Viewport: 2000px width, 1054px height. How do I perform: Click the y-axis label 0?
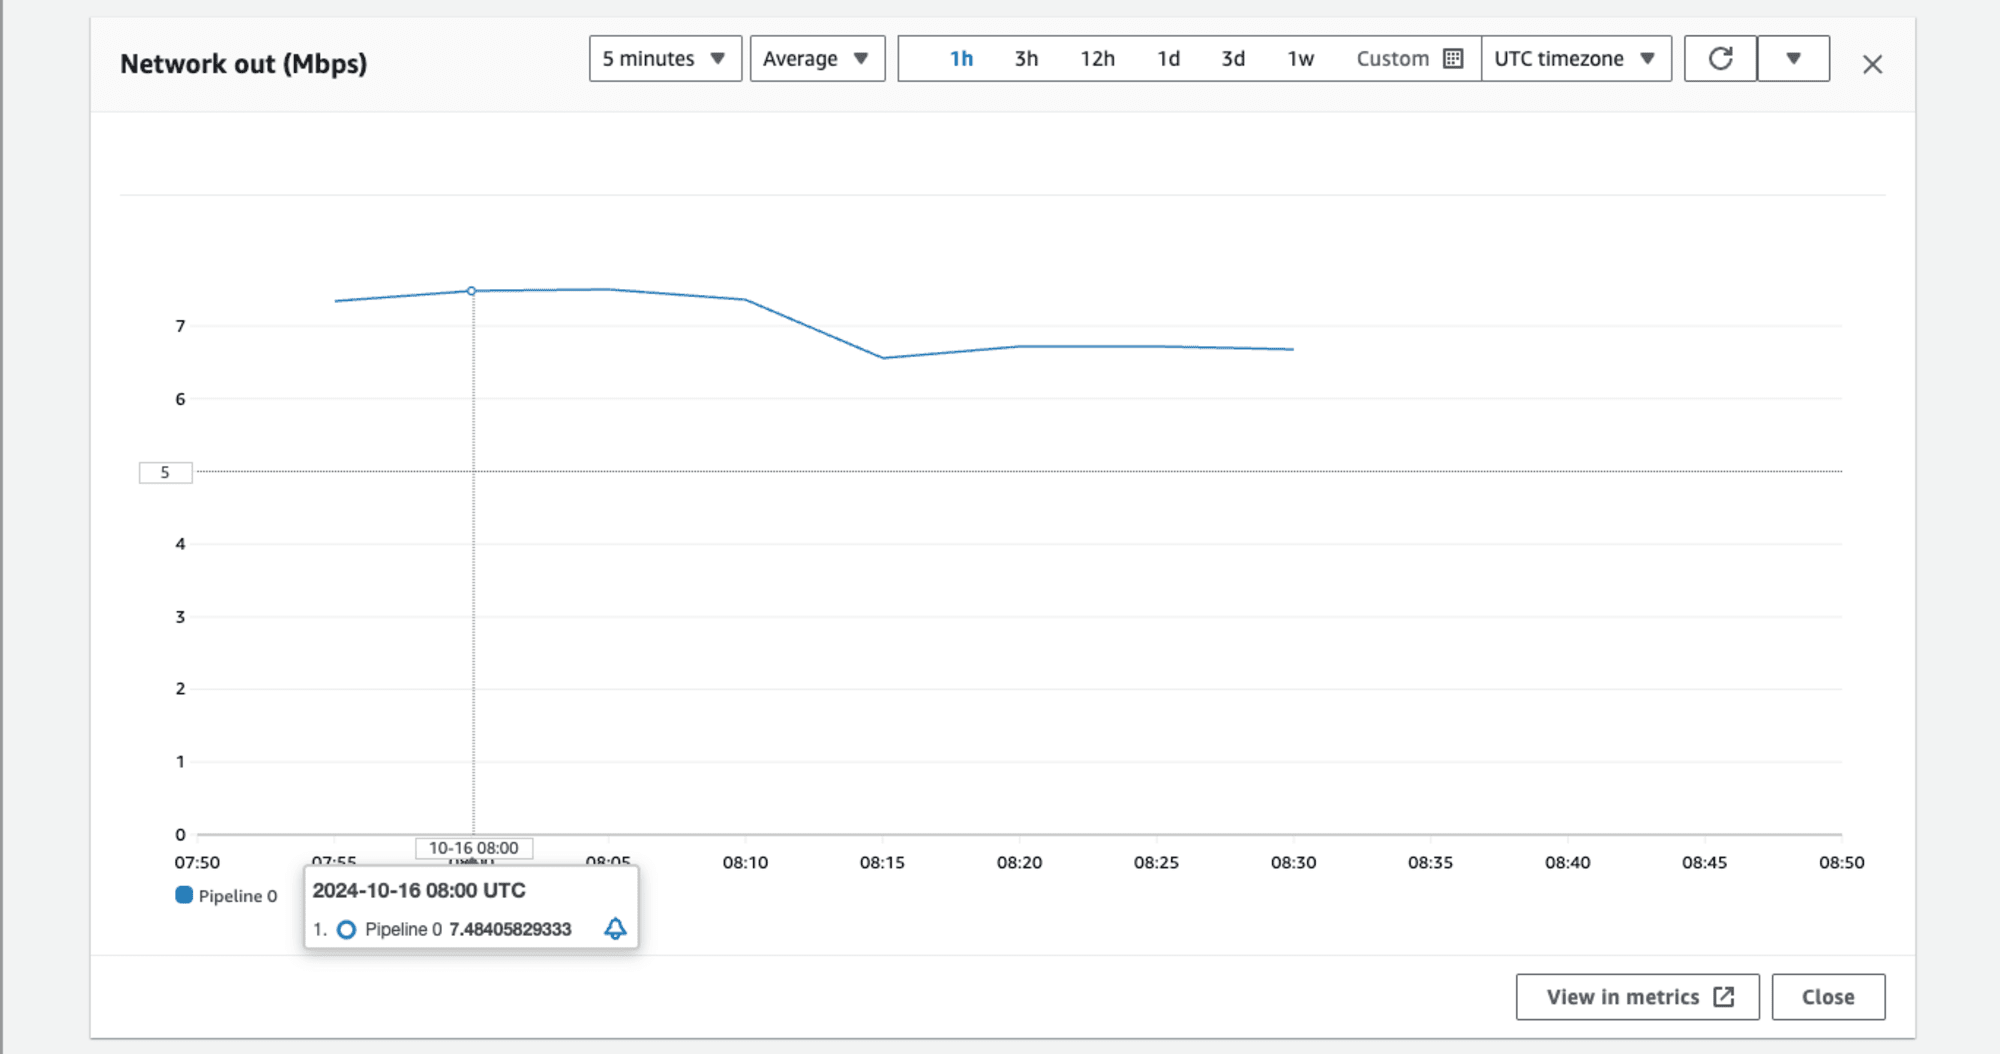point(180,834)
